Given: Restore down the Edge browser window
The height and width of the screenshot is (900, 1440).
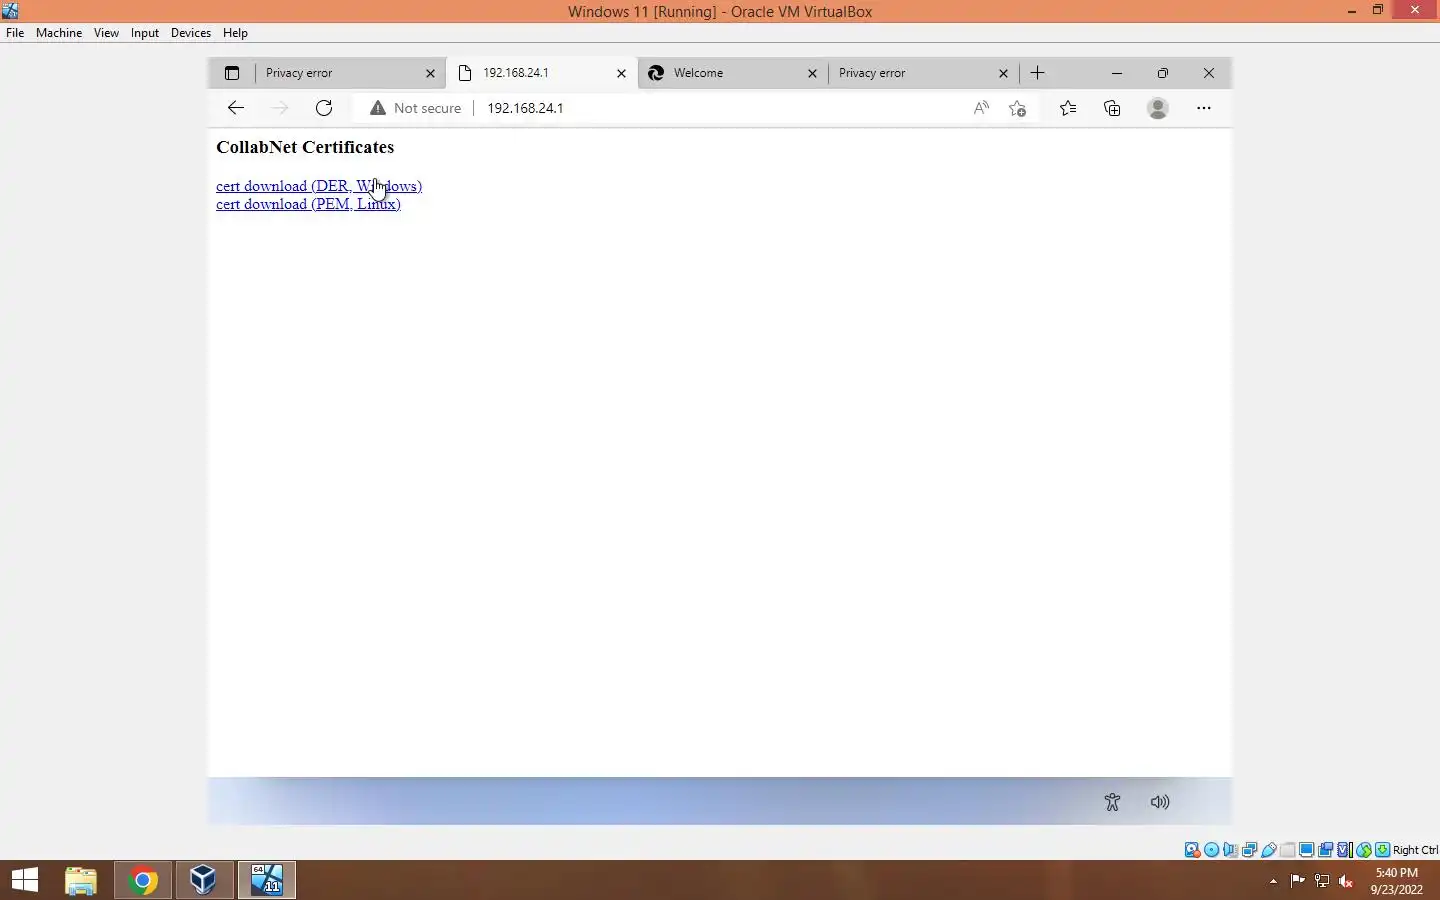Looking at the screenshot, I should point(1163,73).
